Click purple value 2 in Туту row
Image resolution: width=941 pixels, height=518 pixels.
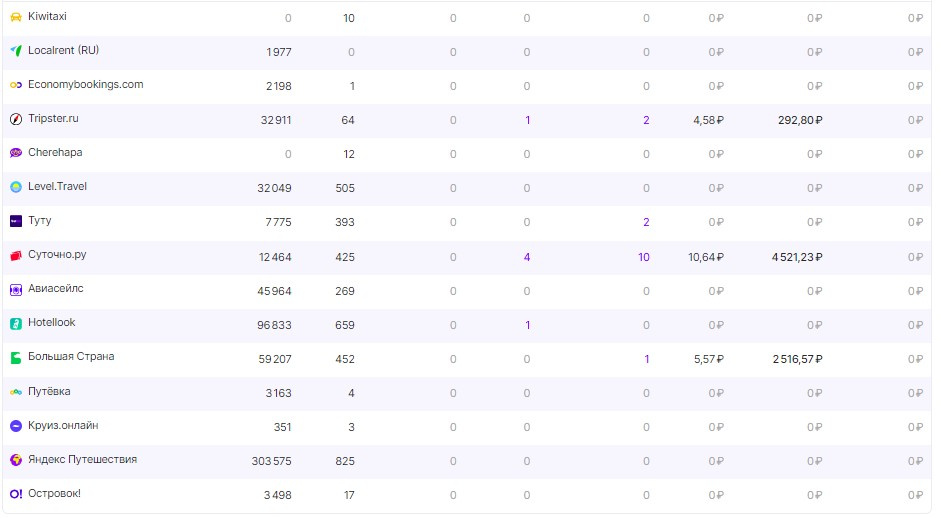click(646, 222)
